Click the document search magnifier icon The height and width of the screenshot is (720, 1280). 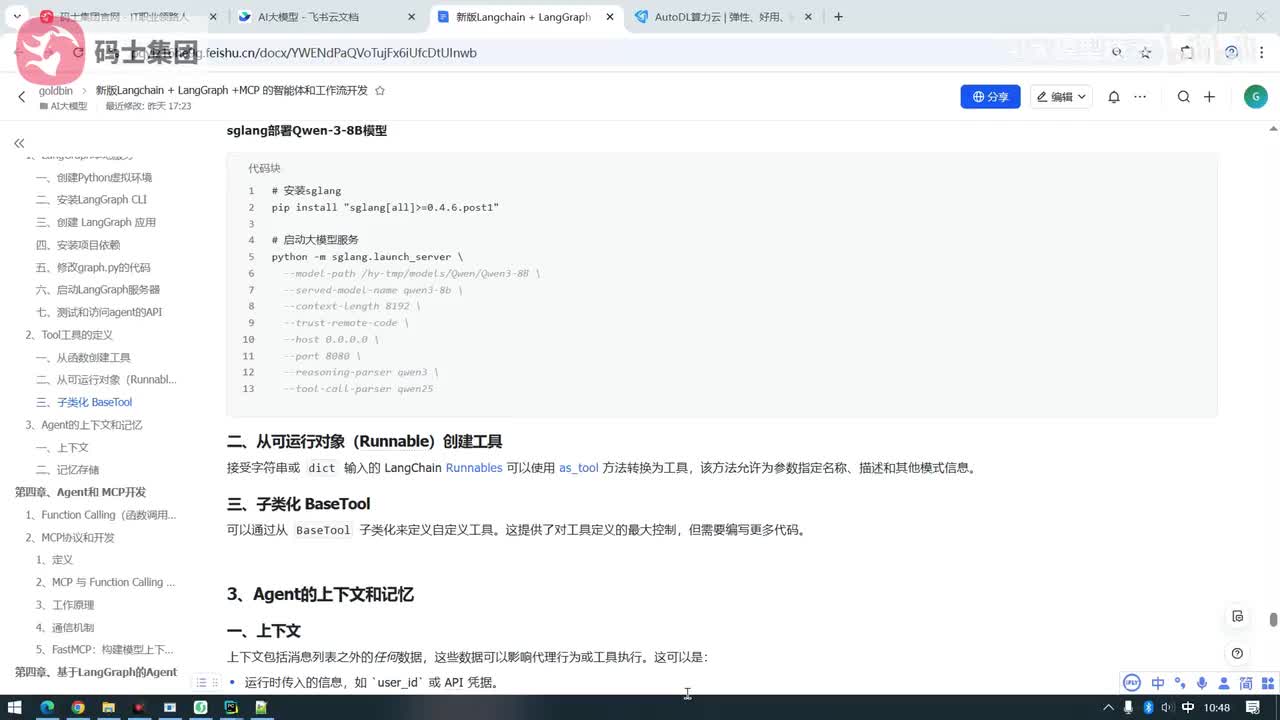tap(1183, 97)
